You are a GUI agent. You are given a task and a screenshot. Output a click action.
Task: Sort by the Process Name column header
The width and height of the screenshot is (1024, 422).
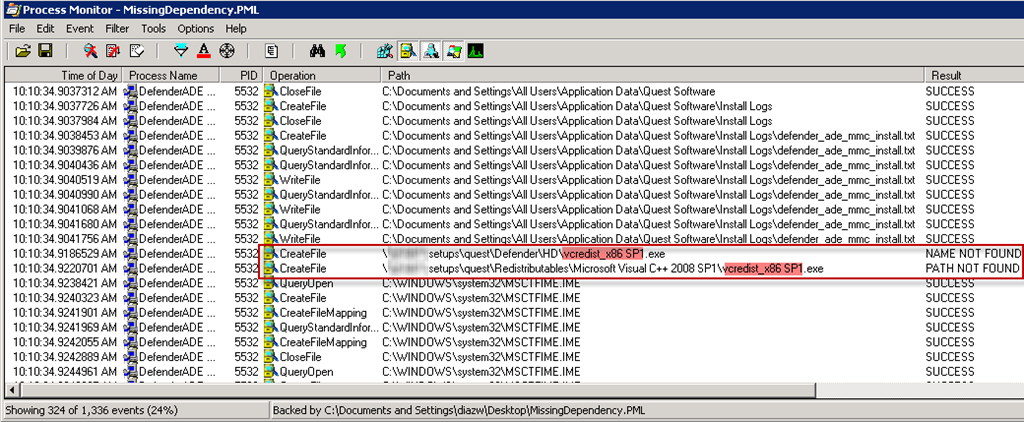[162, 75]
